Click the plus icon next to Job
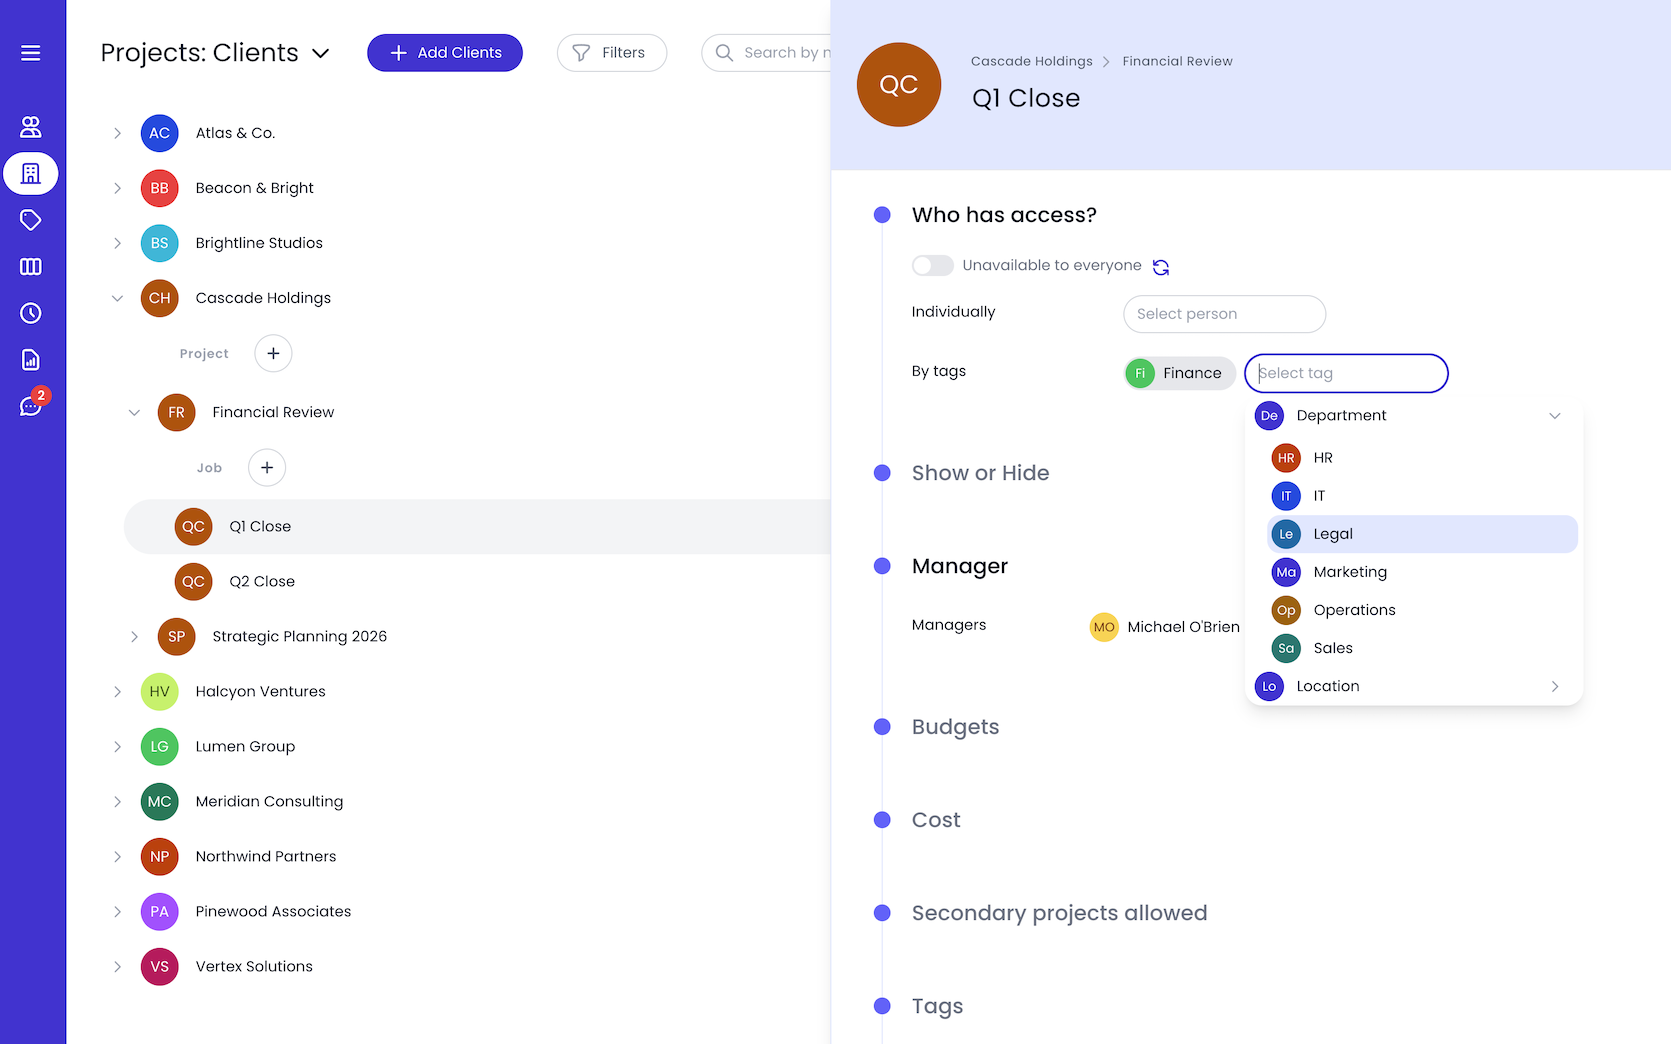This screenshot has height=1044, width=1671. click(267, 467)
